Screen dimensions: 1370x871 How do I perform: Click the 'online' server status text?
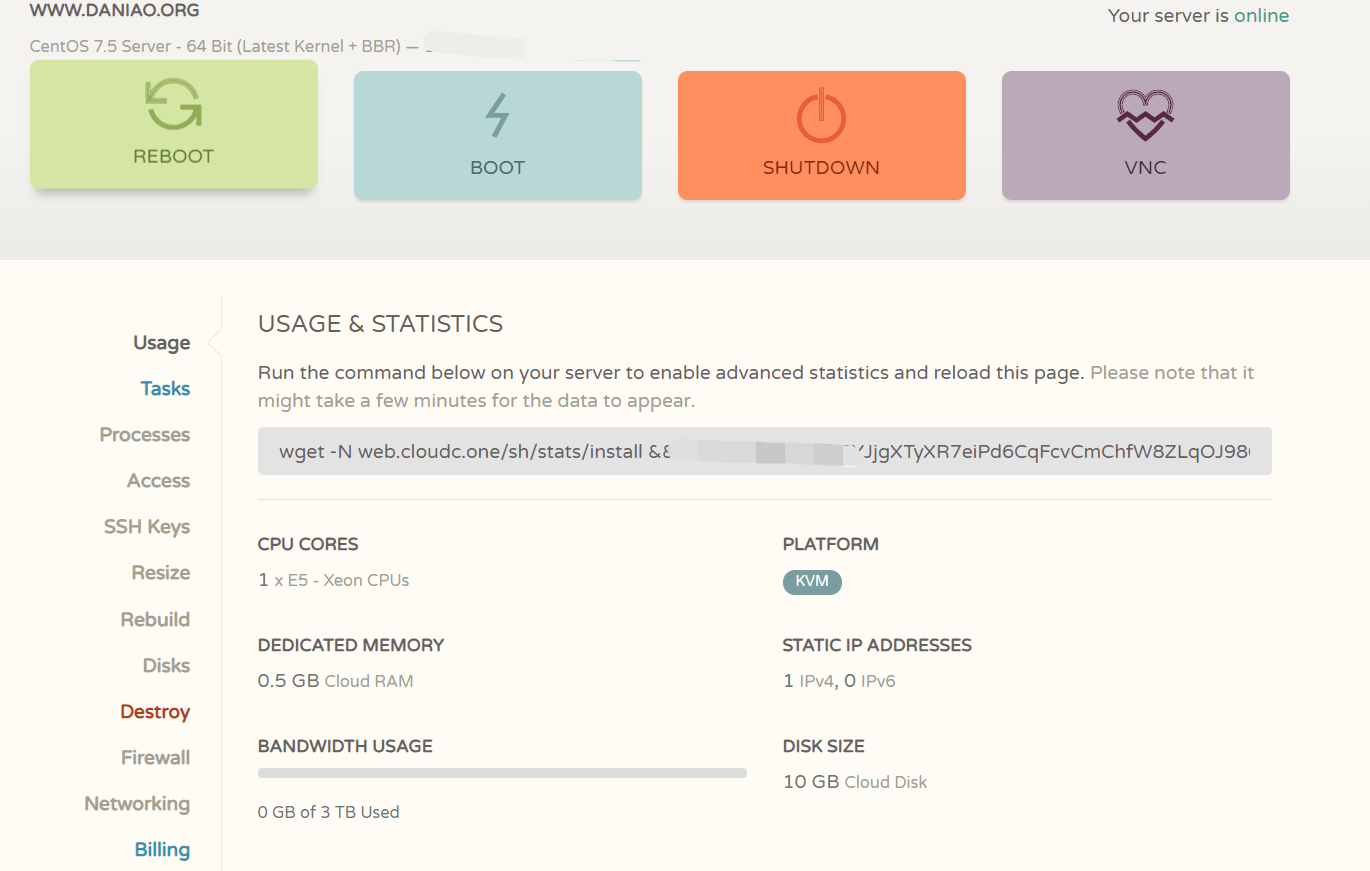coord(1261,16)
